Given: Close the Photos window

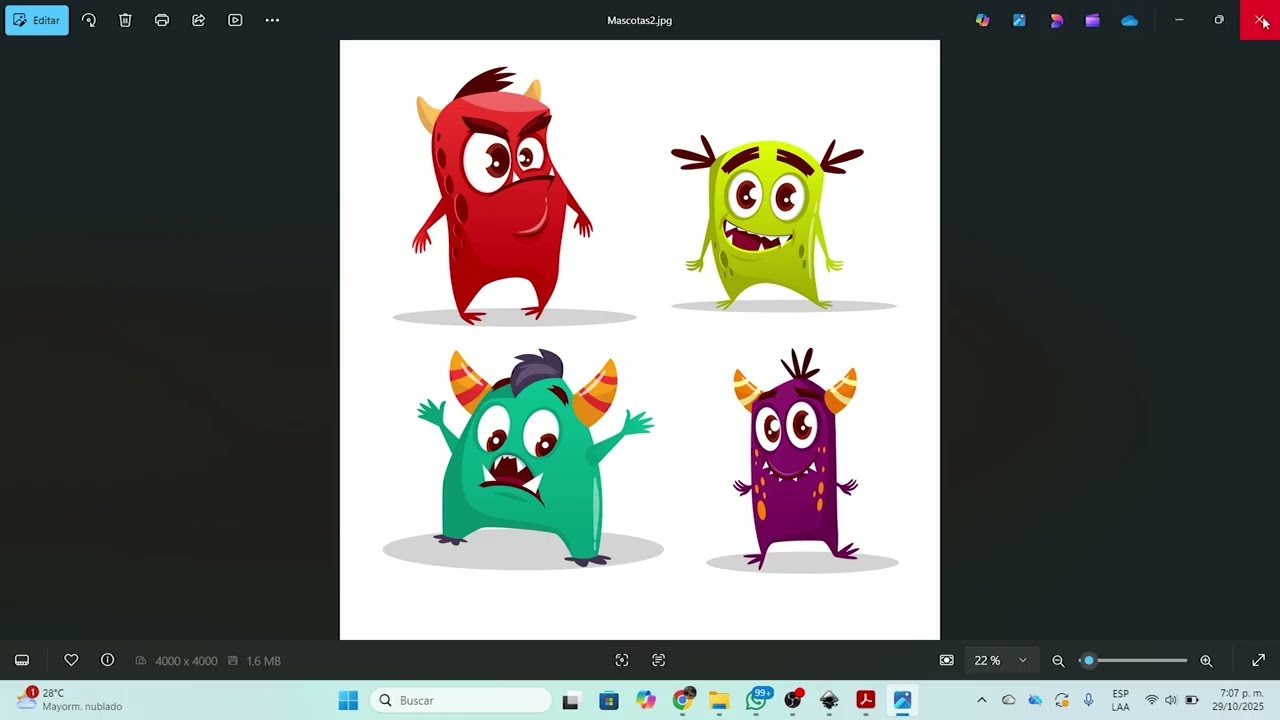Looking at the screenshot, I should pos(1260,20).
